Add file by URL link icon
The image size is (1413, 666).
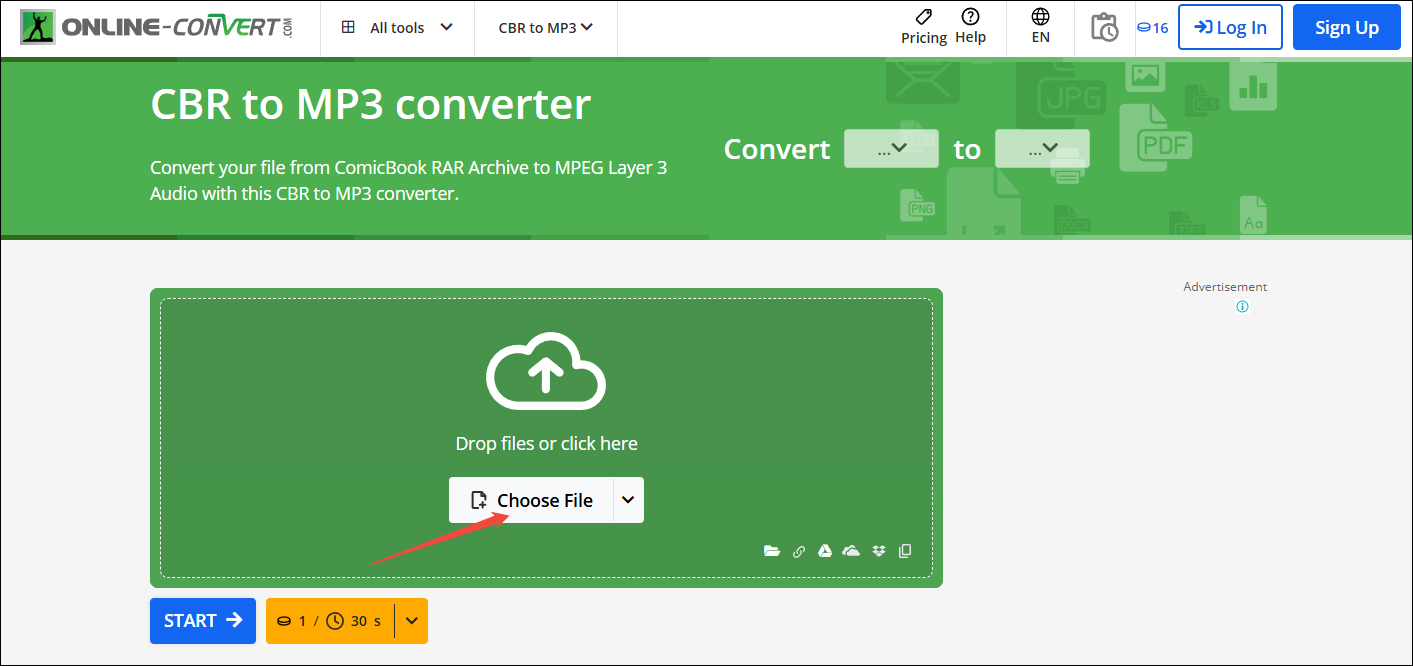(x=799, y=551)
